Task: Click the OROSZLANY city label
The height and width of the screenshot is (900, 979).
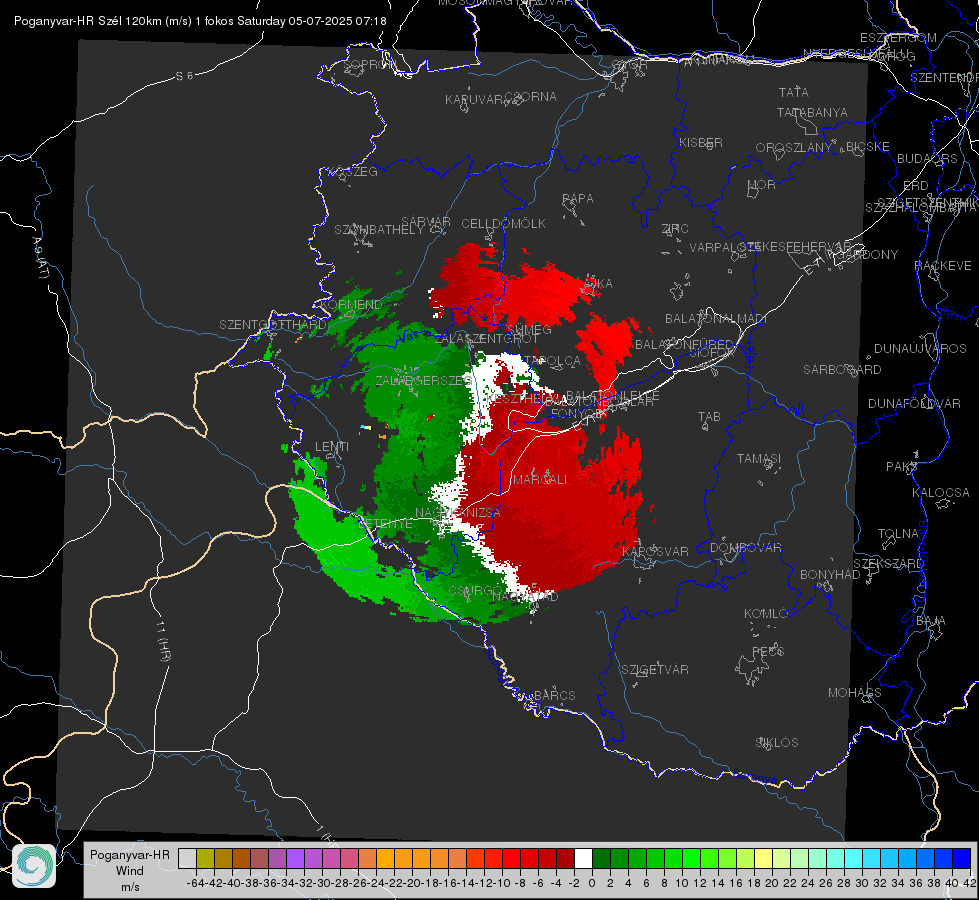Action: (794, 148)
